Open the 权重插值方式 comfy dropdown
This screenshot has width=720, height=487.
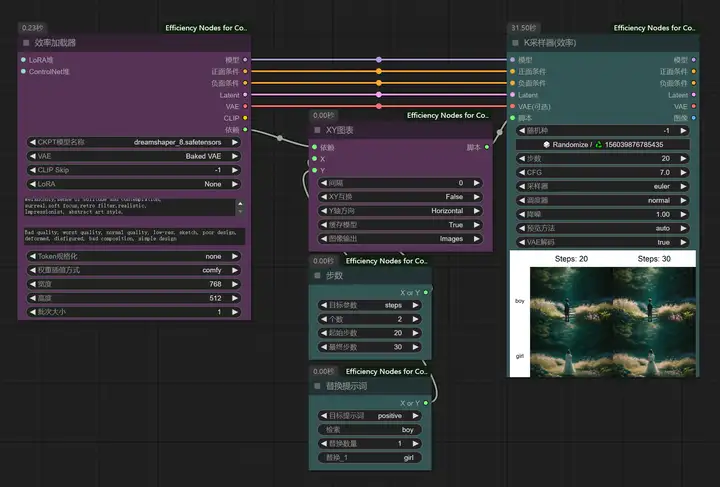tap(134, 270)
